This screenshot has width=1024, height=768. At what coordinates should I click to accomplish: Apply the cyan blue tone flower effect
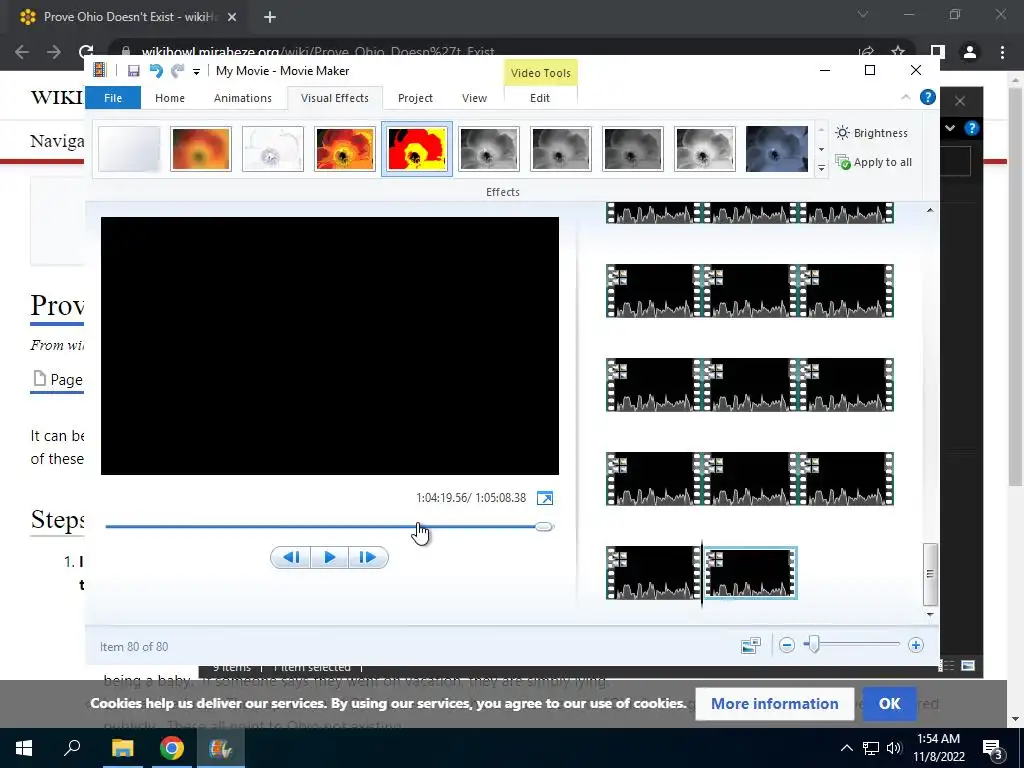coord(776,150)
